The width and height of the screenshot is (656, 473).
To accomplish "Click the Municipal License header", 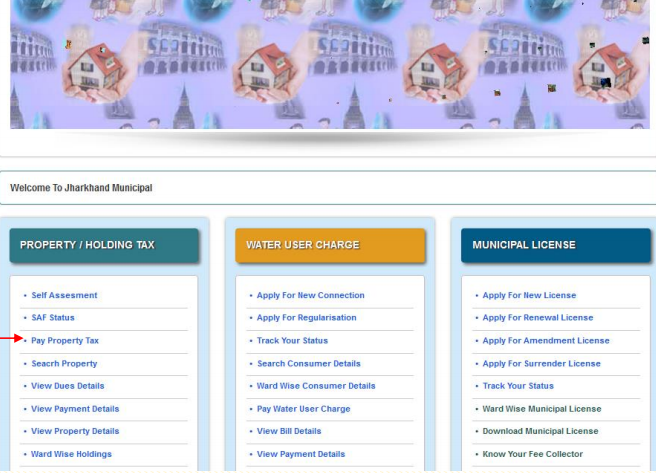I will 555,245.
